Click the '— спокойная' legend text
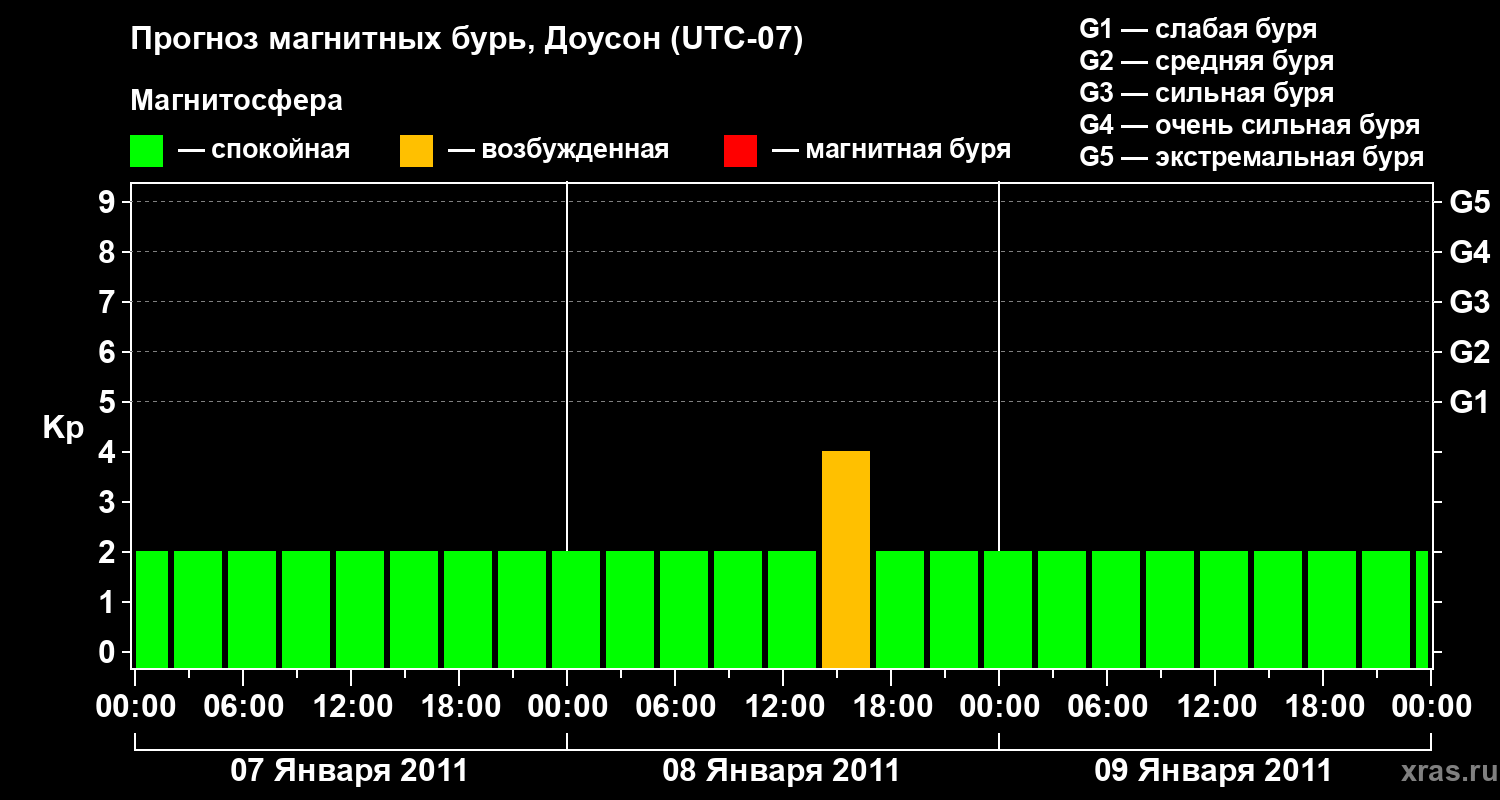1500x800 pixels. pos(264,150)
